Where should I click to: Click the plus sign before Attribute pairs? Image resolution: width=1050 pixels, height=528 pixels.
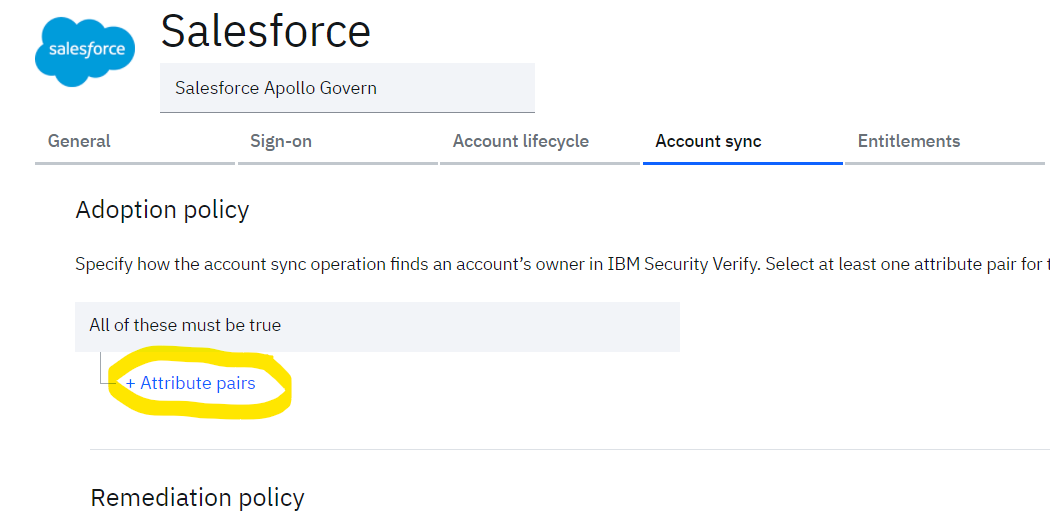point(131,383)
